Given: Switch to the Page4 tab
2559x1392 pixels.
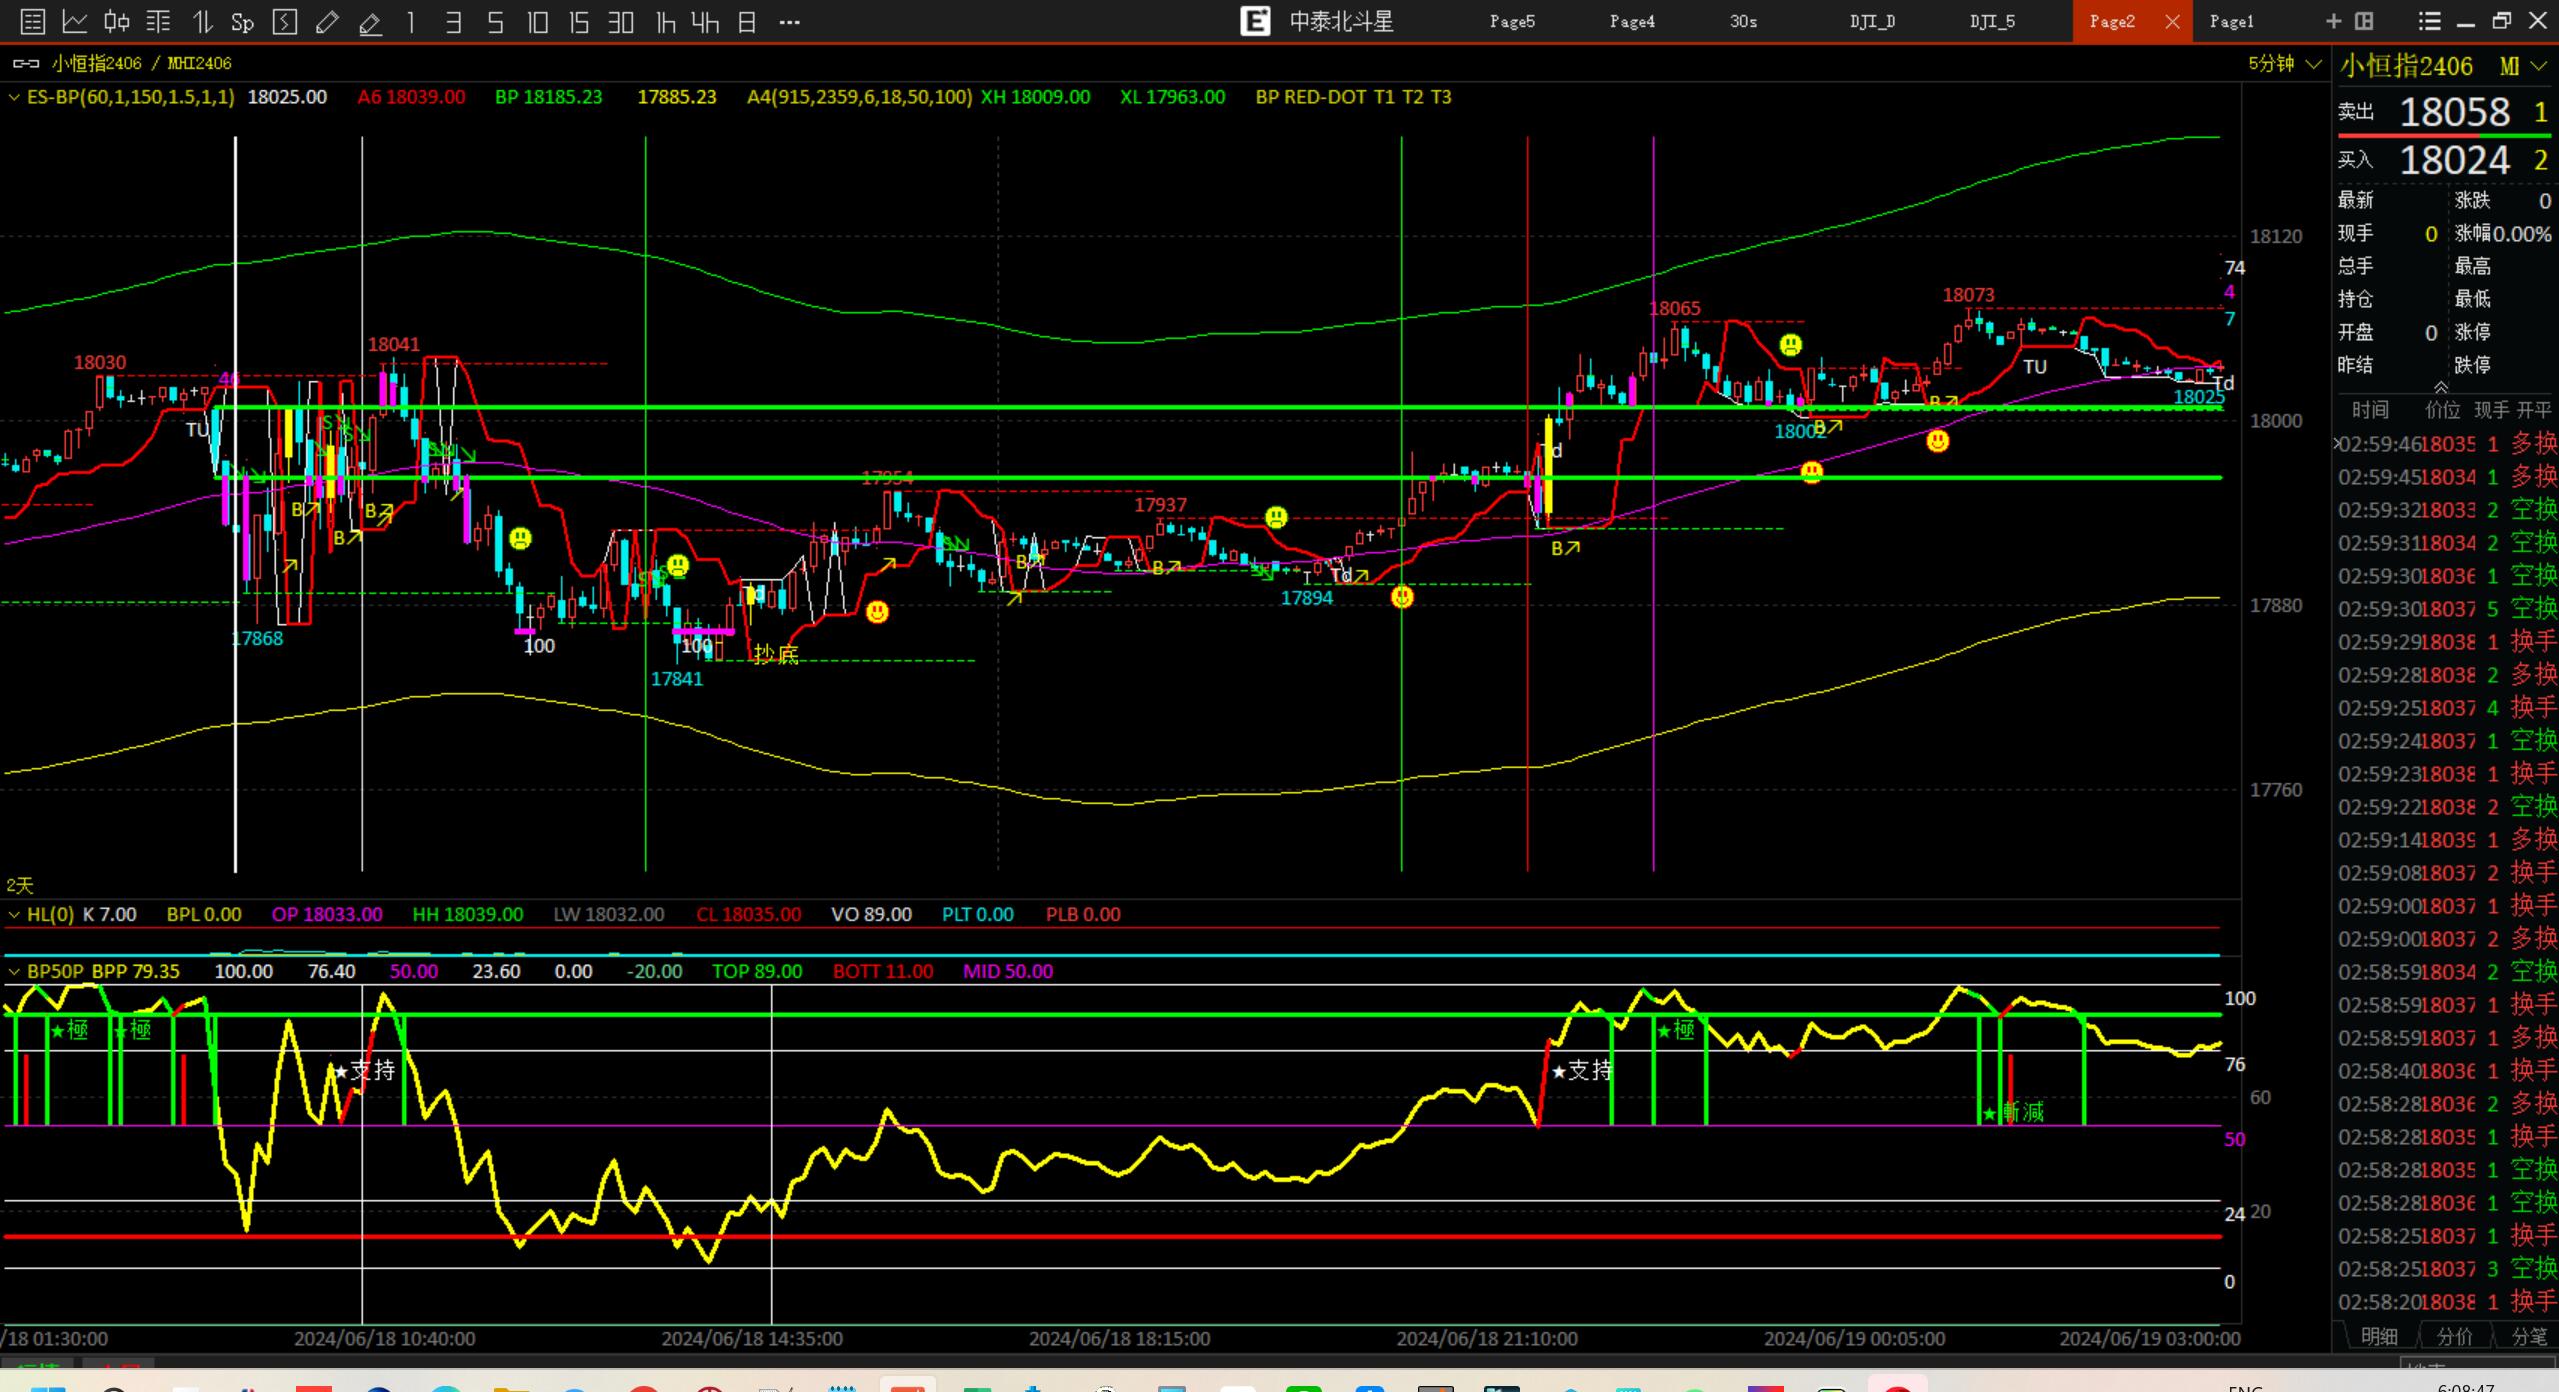Looking at the screenshot, I should 1632,21.
